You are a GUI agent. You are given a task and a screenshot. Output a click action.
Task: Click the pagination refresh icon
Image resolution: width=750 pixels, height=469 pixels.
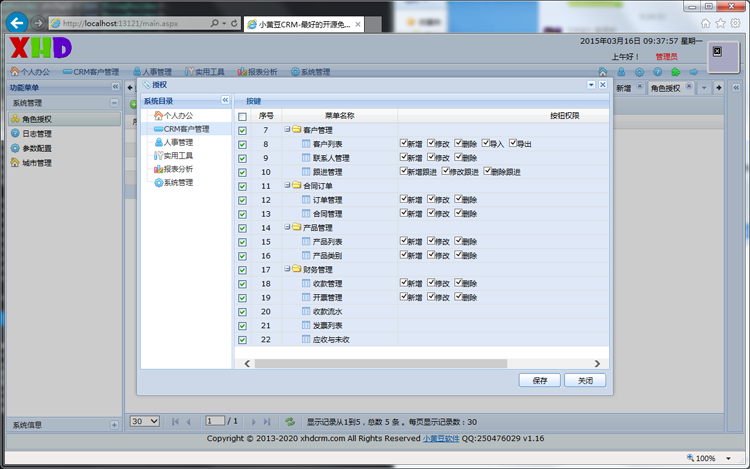290,422
